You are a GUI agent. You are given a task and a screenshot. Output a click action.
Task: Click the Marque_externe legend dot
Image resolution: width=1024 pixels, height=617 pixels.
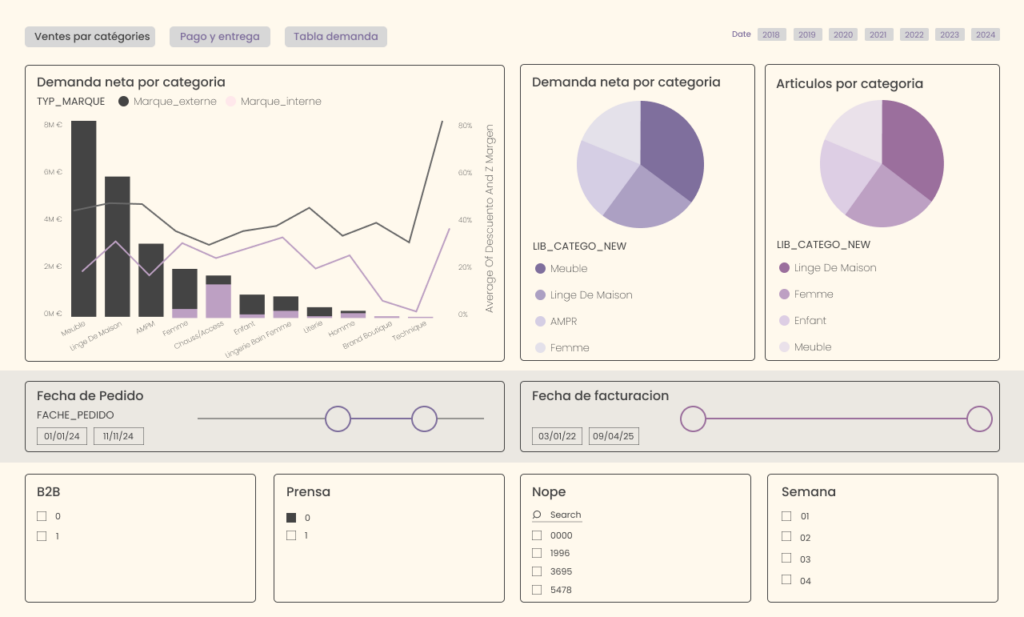(x=123, y=101)
